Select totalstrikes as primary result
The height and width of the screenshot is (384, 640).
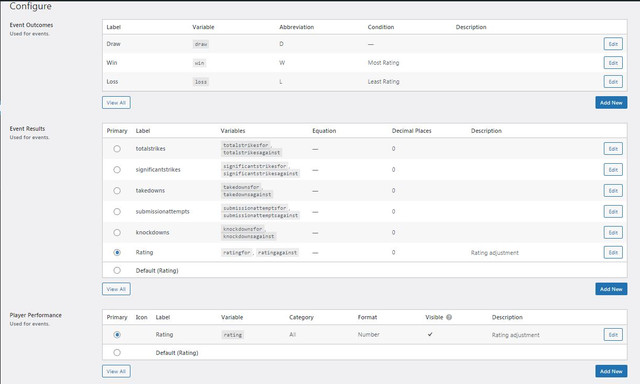(x=117, y=149)
